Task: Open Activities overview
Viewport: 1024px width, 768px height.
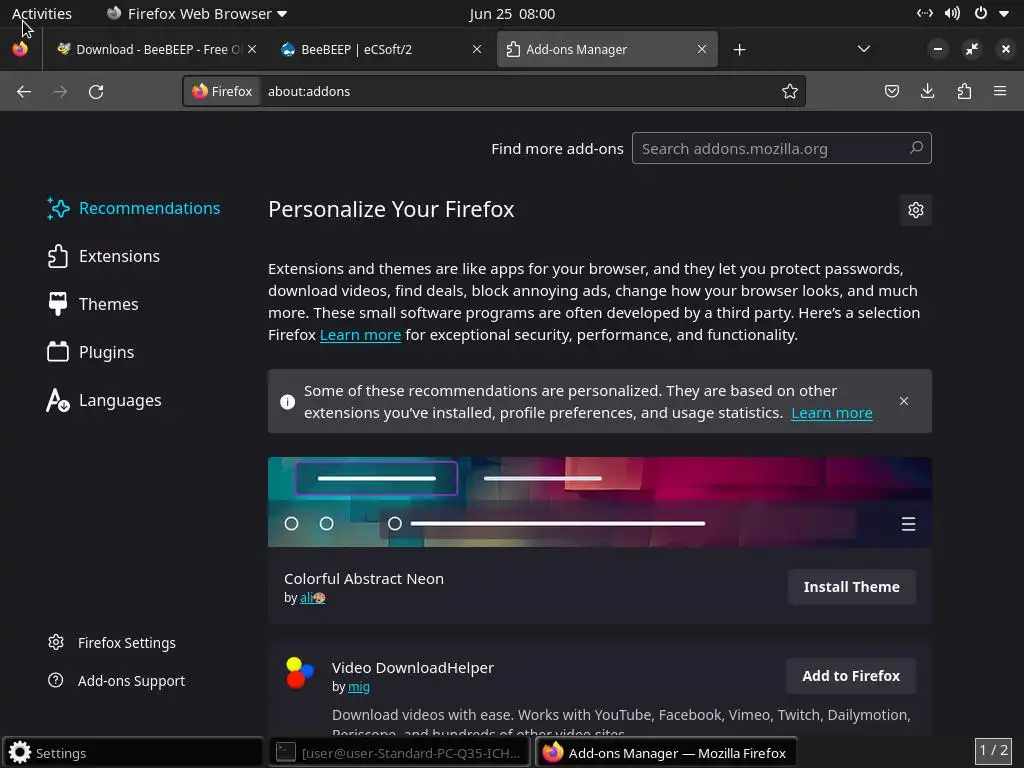Action: pyautogui.click(x=42, y=14)
